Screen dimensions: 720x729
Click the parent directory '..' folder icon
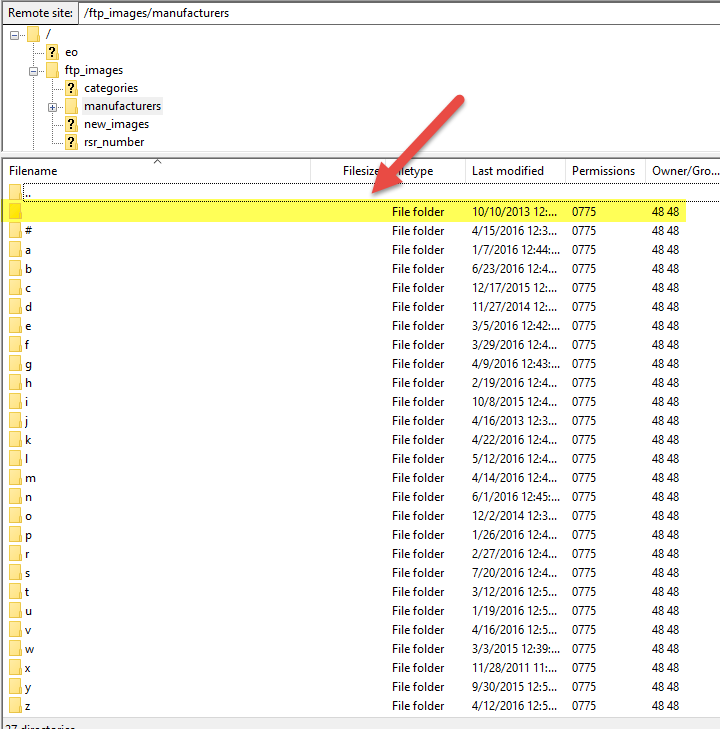point(15,192)
